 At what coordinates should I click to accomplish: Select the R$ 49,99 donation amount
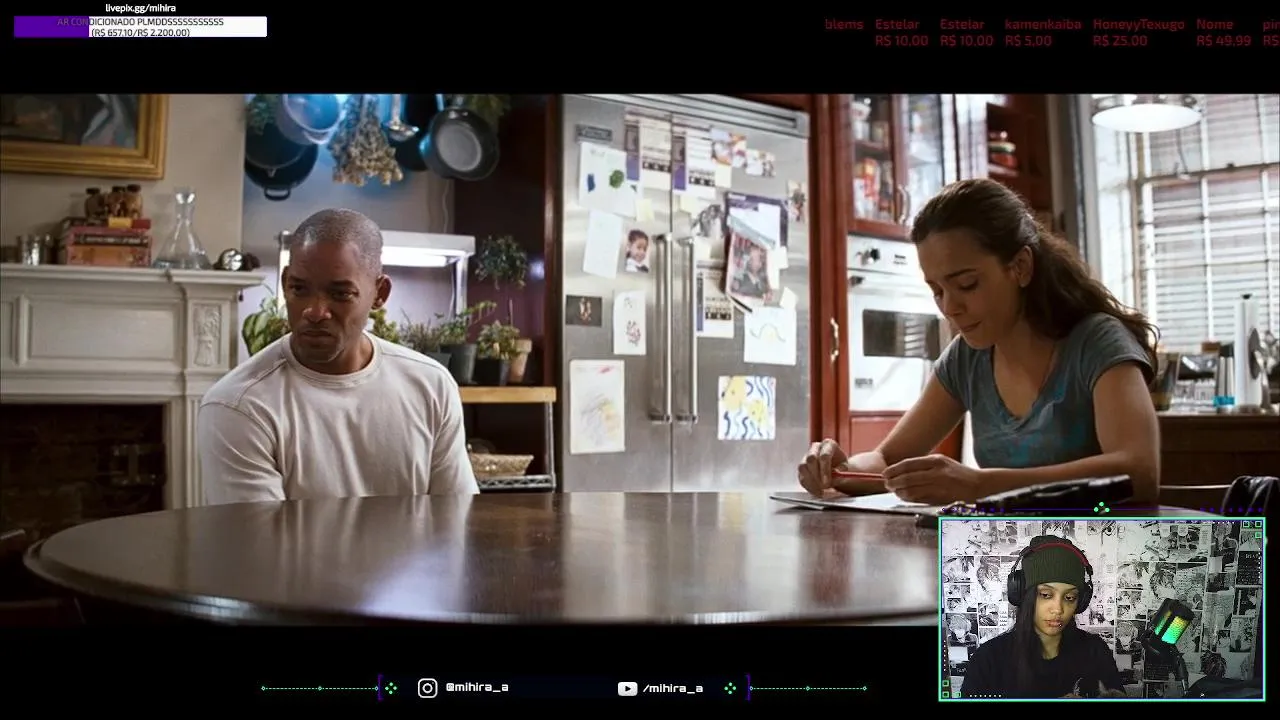[x=1223, y=41]
